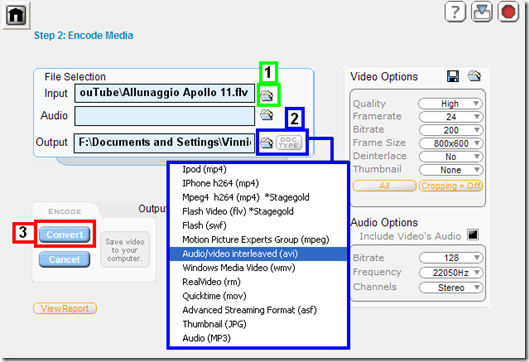
Task: Browse for Output location folder icon
Action: (267, 142)
